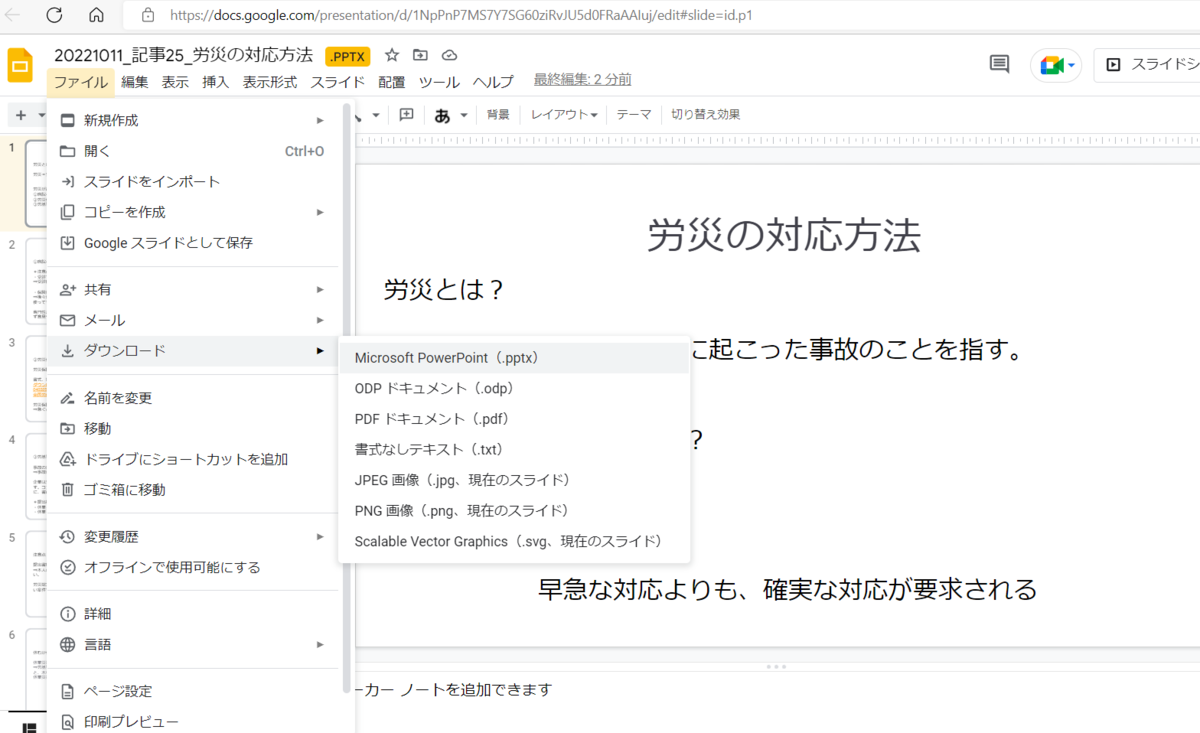
Task: Open the 表示形式 menu
Action: [270, 82]
